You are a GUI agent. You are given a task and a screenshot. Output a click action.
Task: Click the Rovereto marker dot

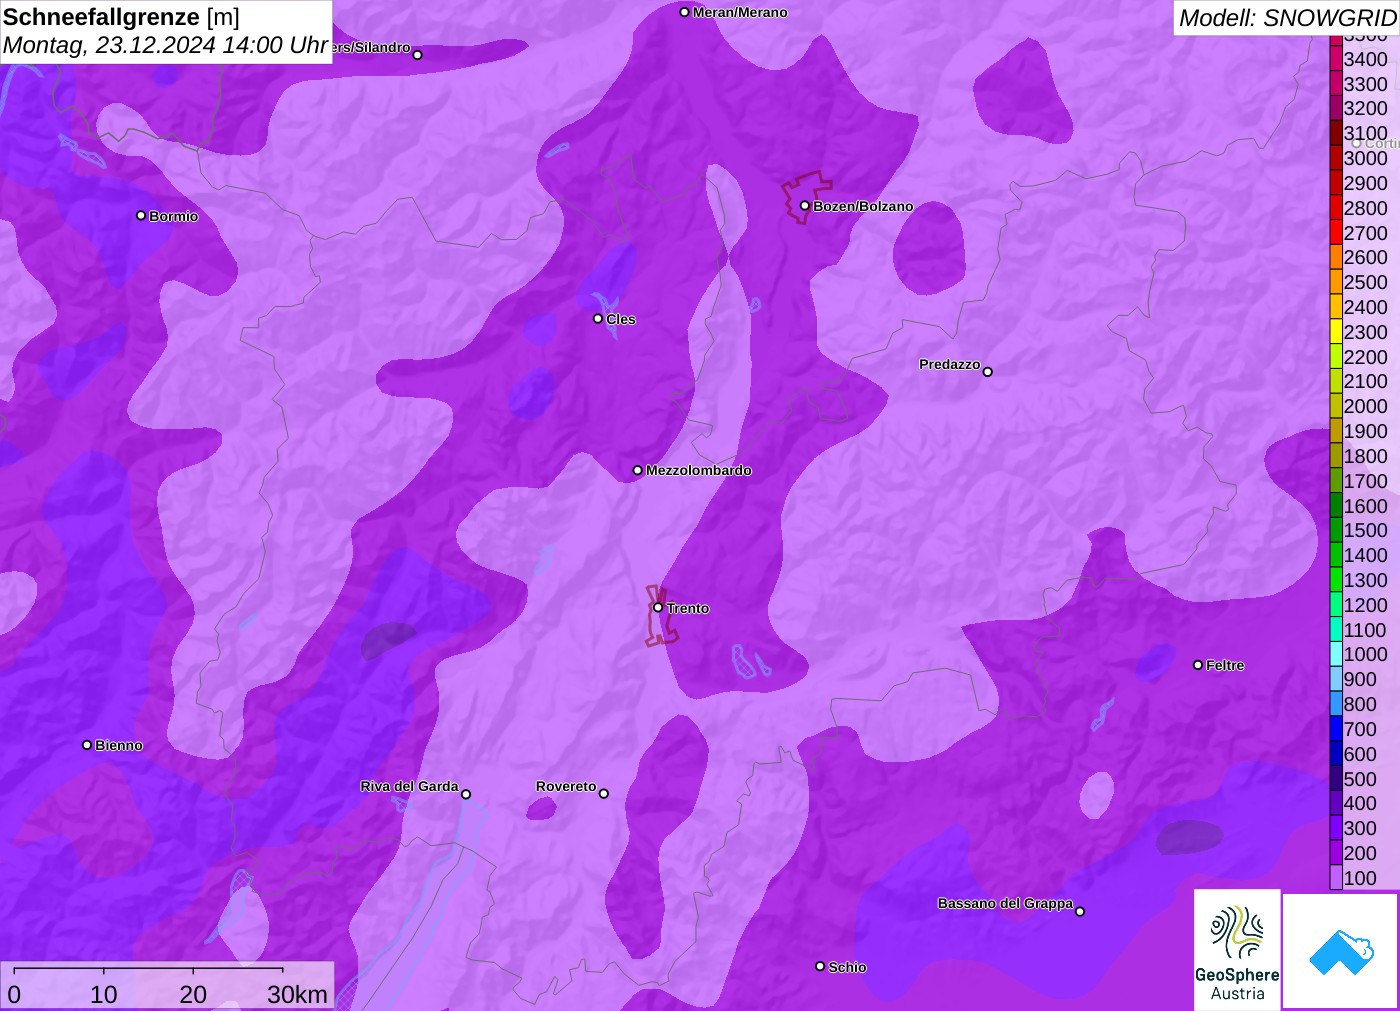pyautogui.click(x=604, y=794)
